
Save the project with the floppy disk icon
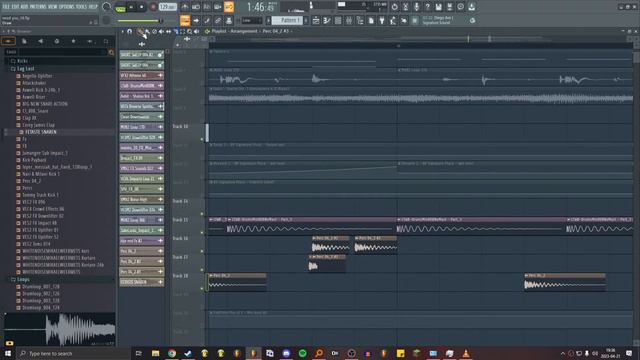[x=438, y=7]
